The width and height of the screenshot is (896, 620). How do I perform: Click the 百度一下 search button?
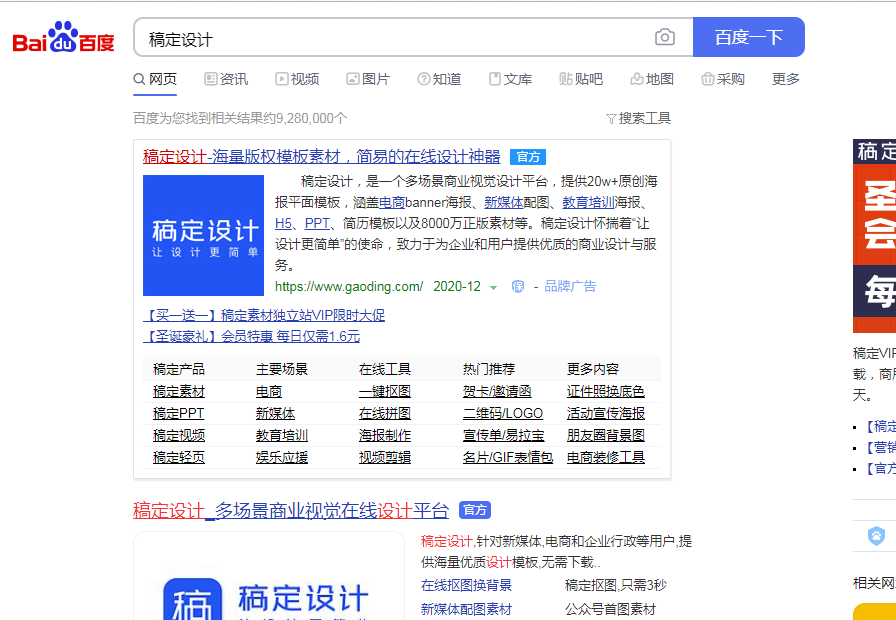(x=749, y=37)
